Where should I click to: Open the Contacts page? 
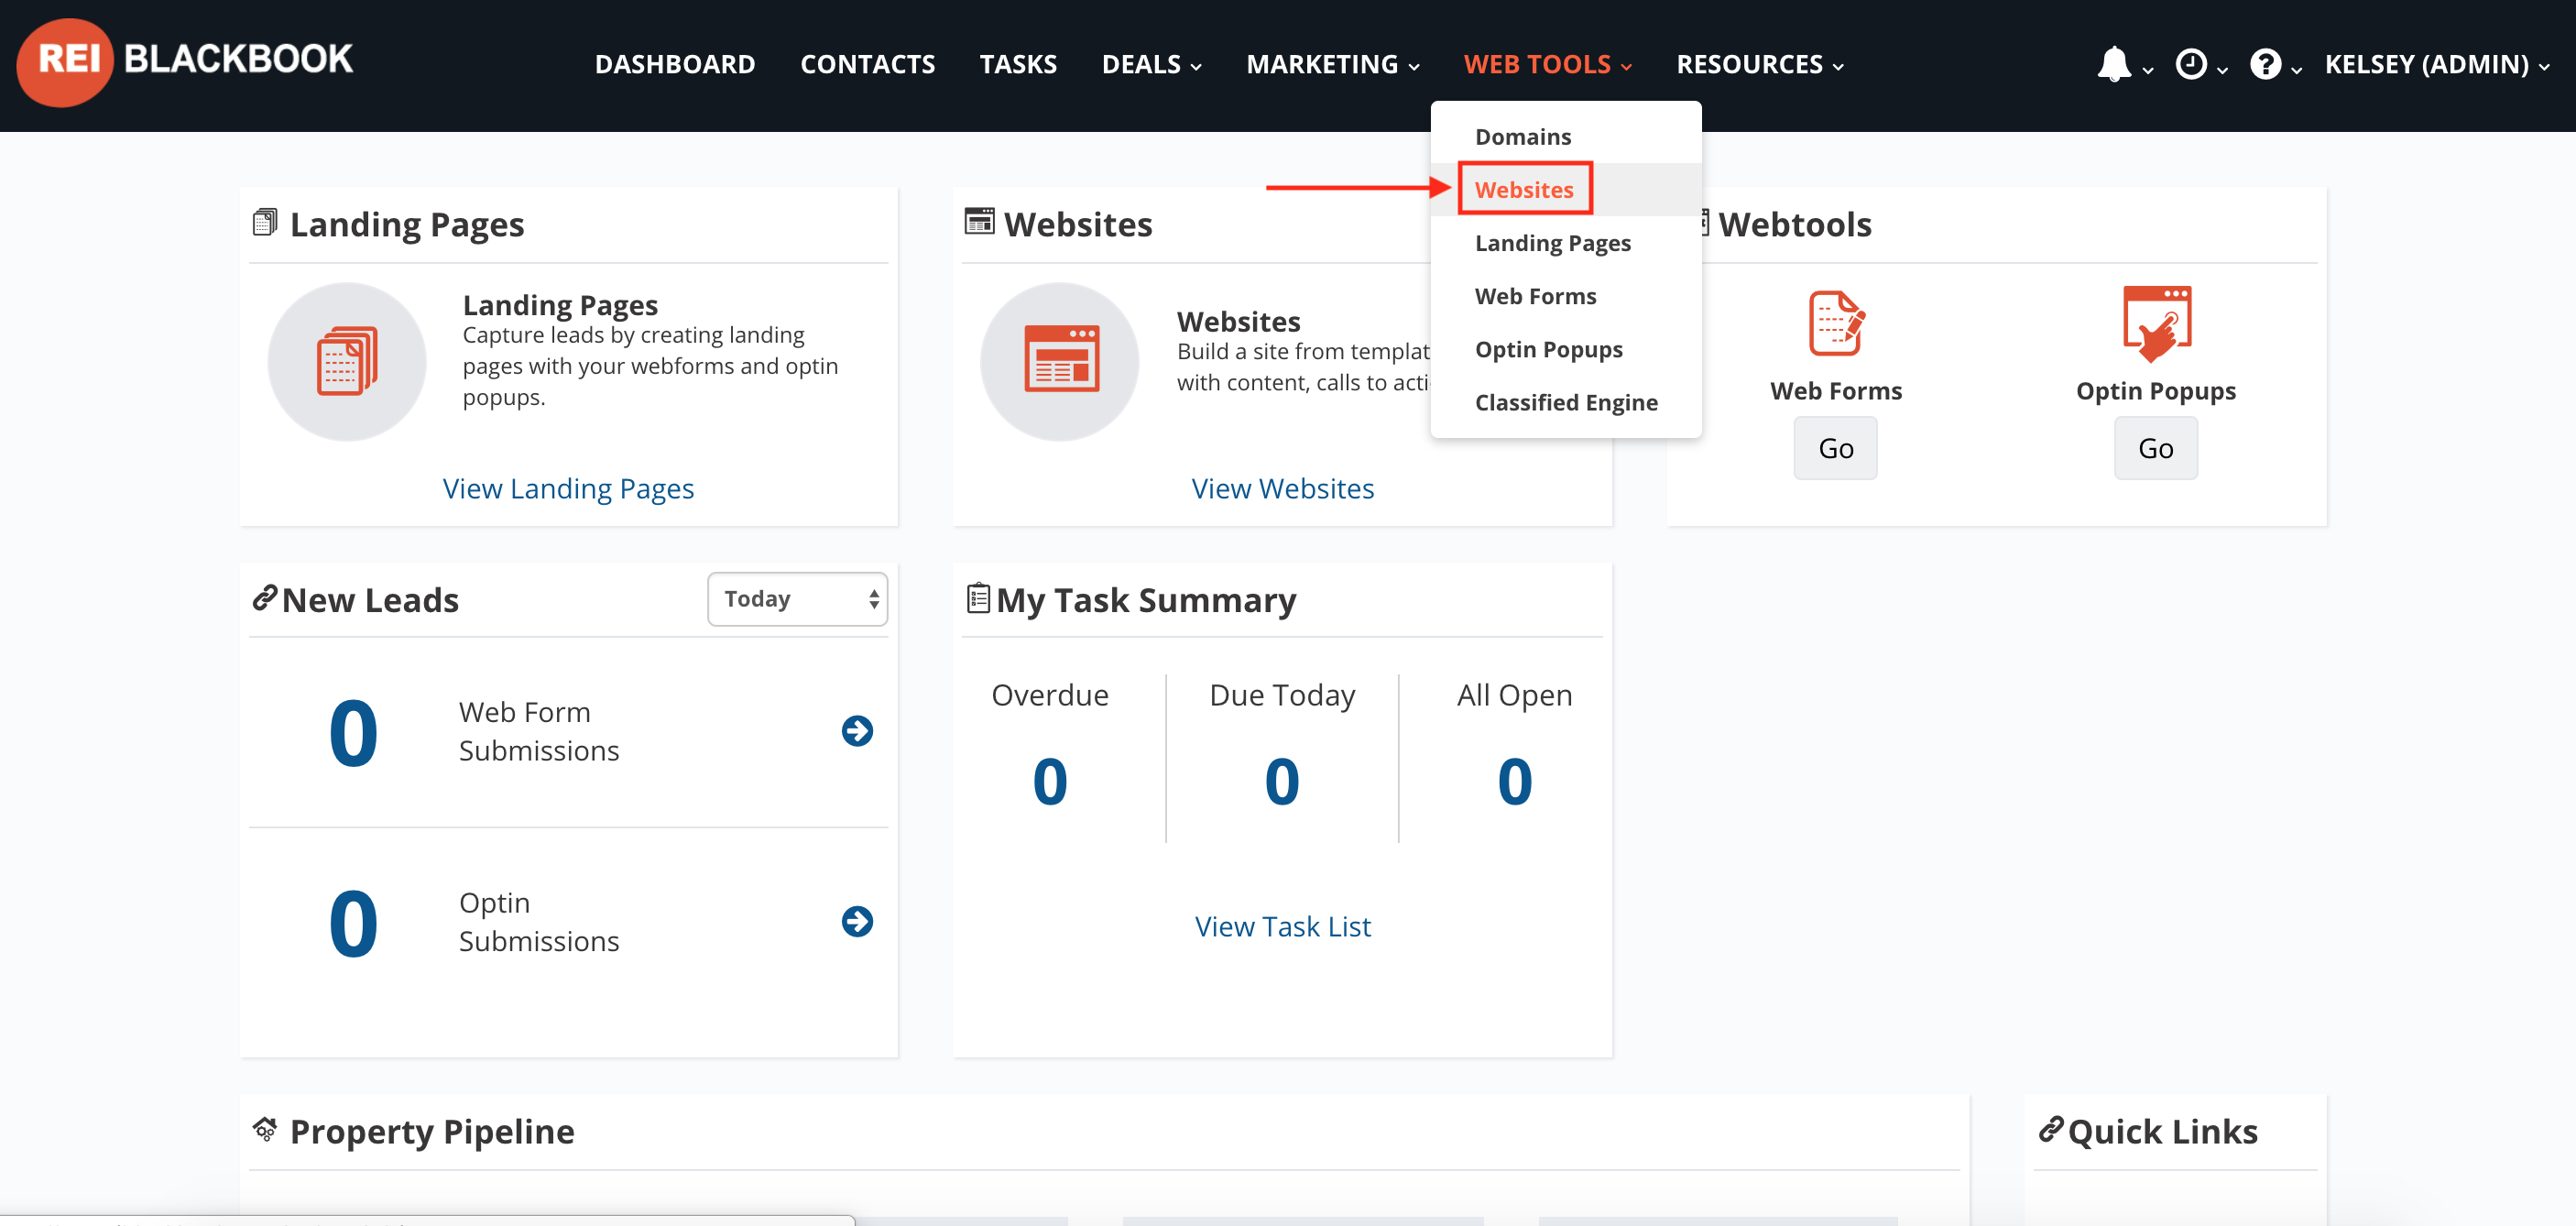pyautogui.click(x=867, y=64)
